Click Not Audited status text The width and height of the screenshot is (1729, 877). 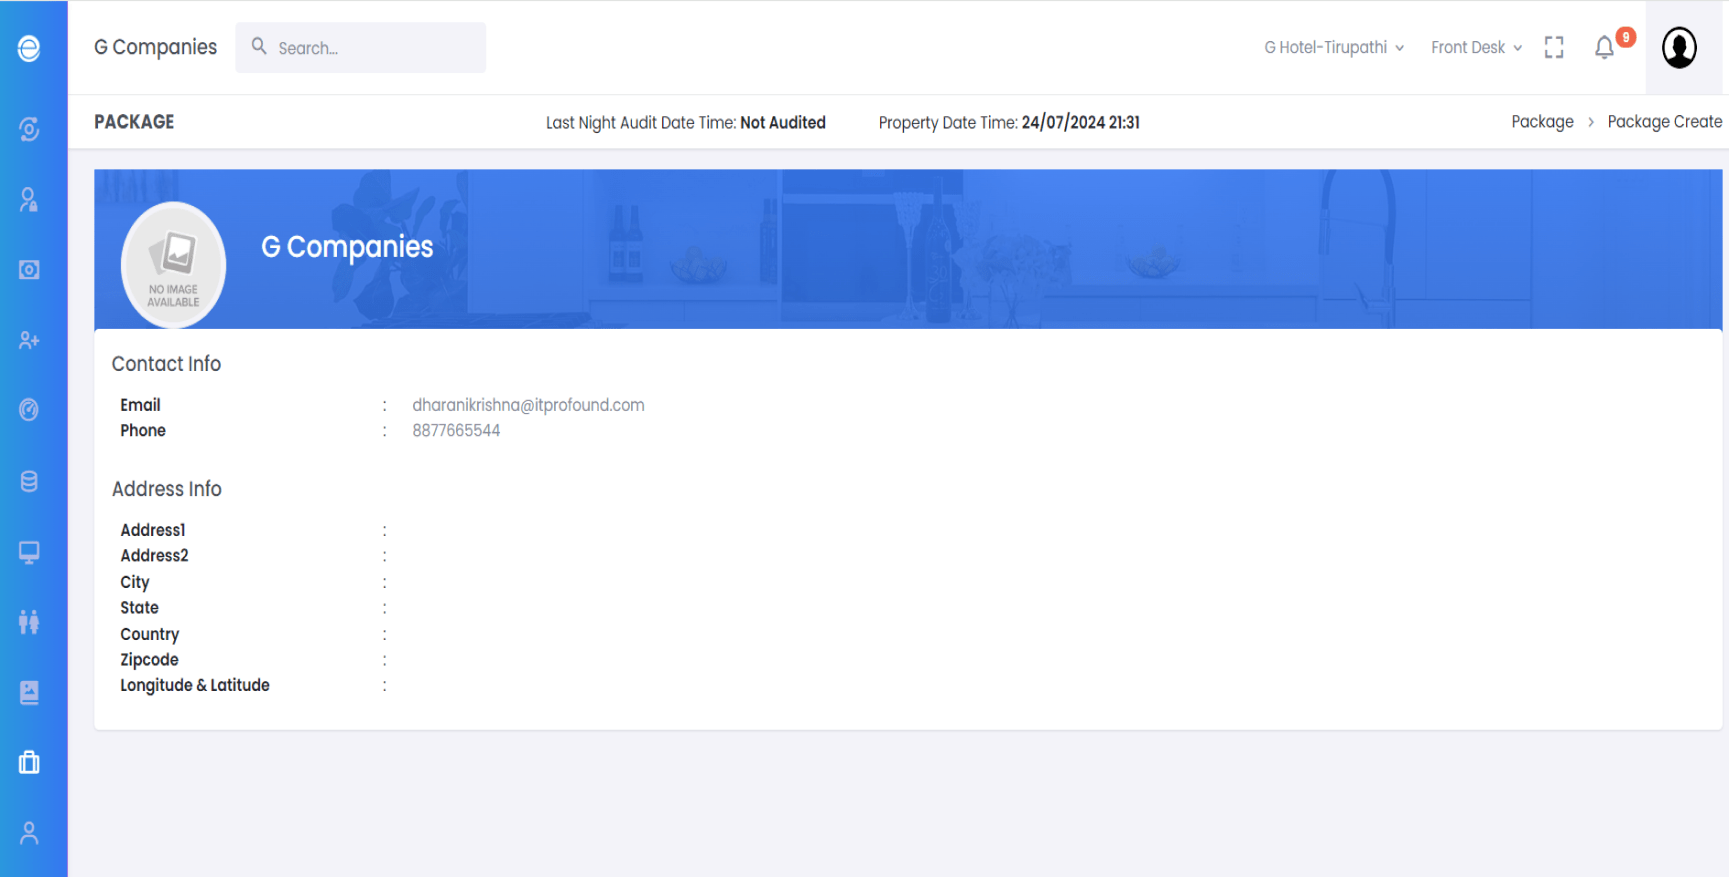coord(783,122)
